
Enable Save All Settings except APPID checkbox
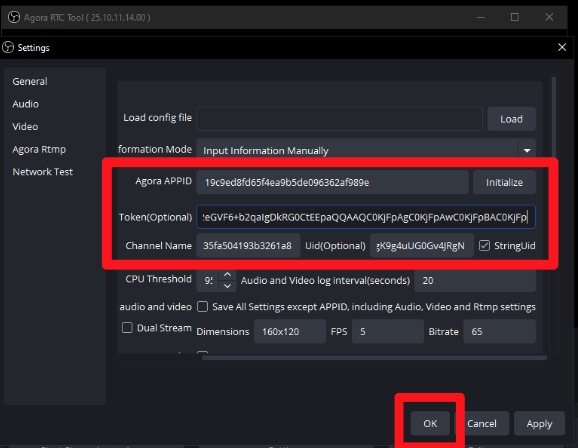tap(202, 307)
